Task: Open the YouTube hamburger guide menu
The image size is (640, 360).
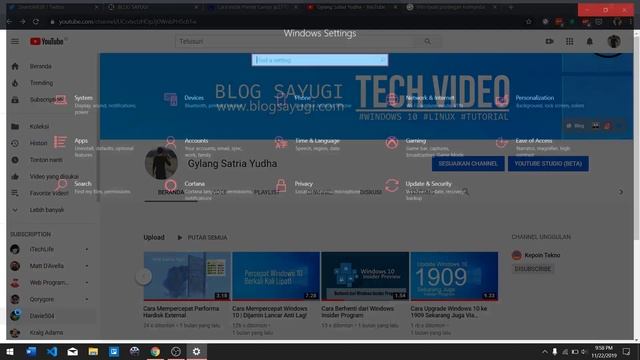Action: pos(15,41)
